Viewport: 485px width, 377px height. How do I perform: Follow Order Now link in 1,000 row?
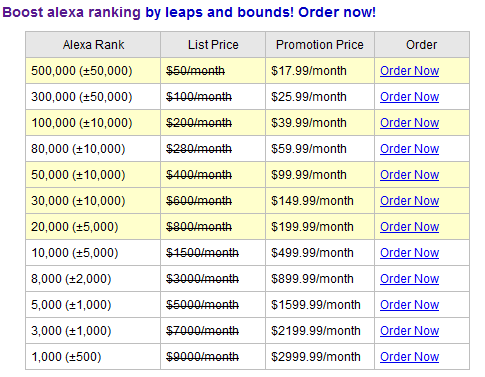click(x=409, y=357)
